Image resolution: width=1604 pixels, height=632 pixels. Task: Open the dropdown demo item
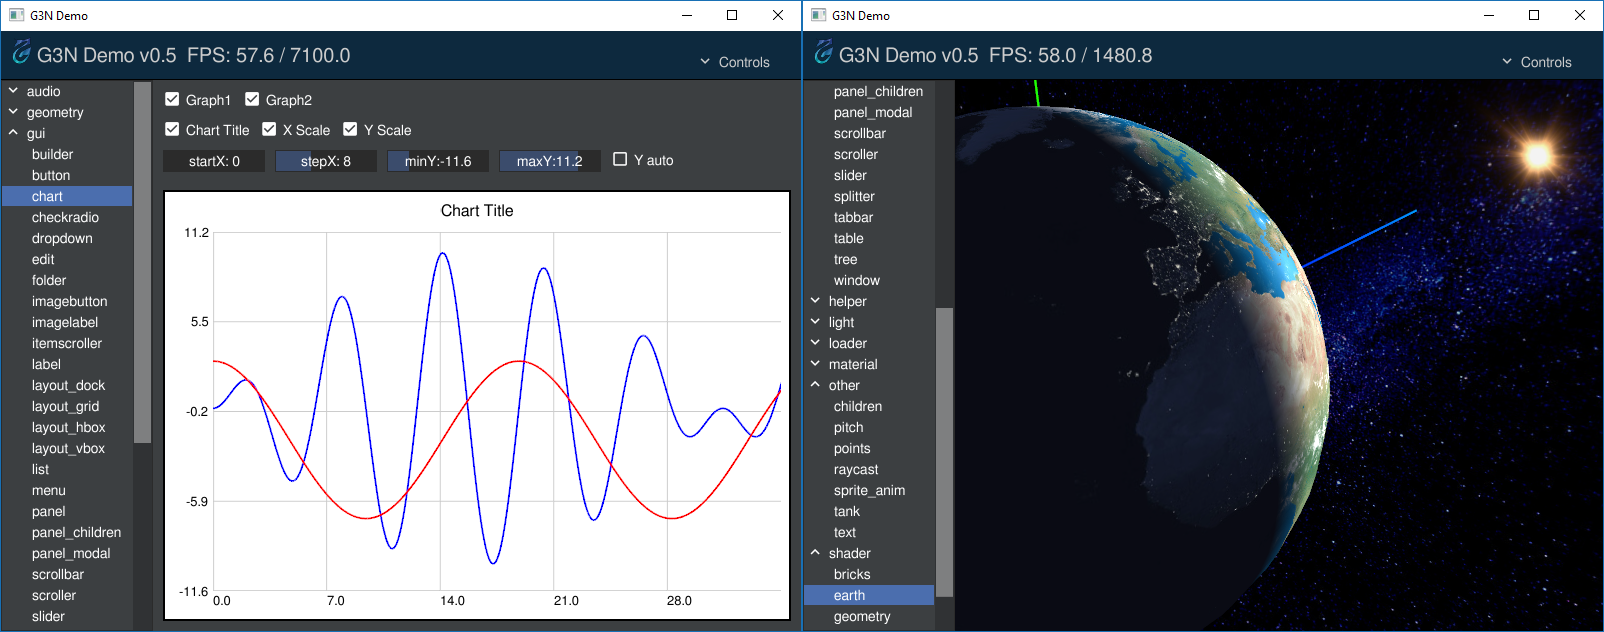pos(67,238)
